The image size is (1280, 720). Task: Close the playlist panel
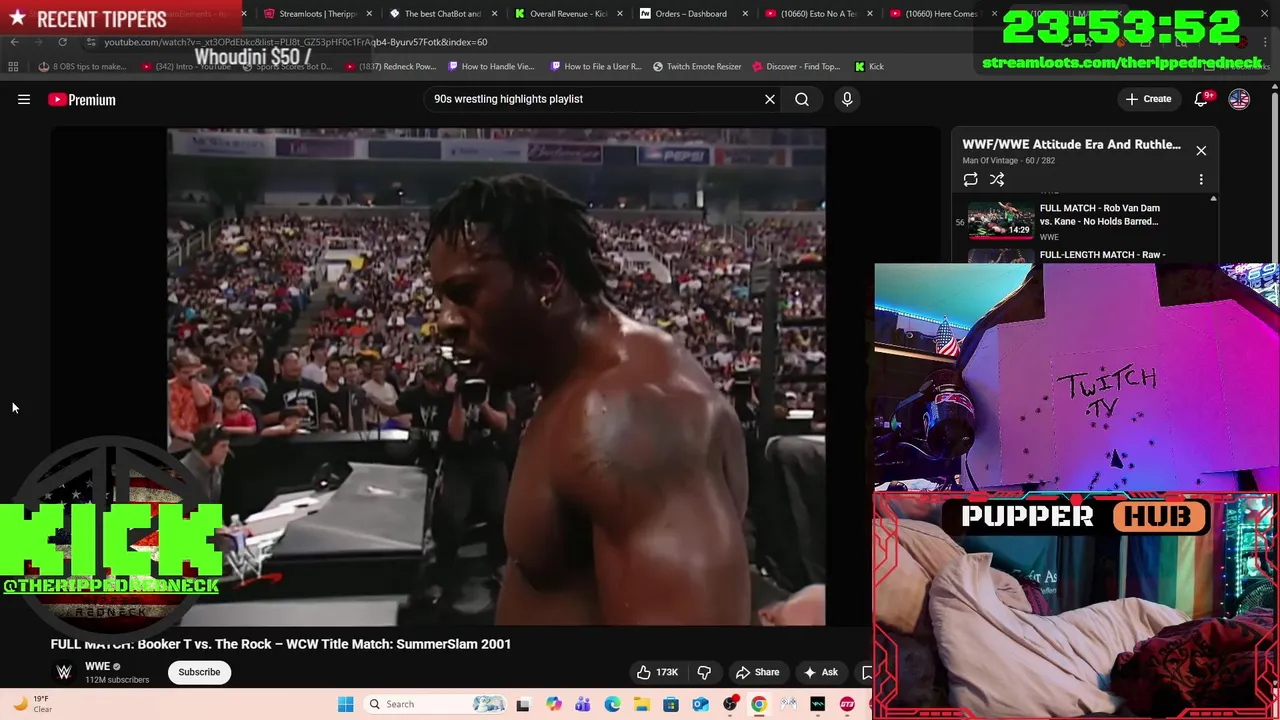click(x=1201, y=151)
